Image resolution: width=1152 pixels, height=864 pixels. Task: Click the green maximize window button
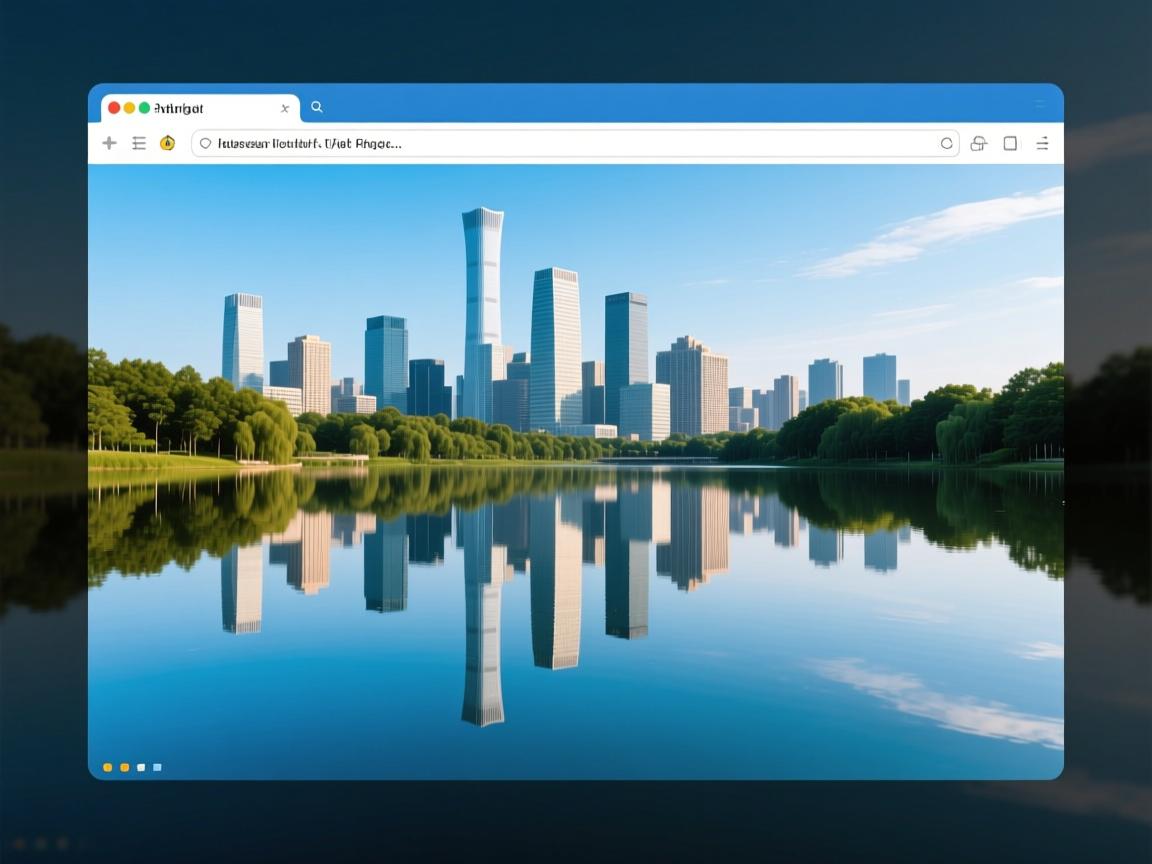(x=144, y=108)
